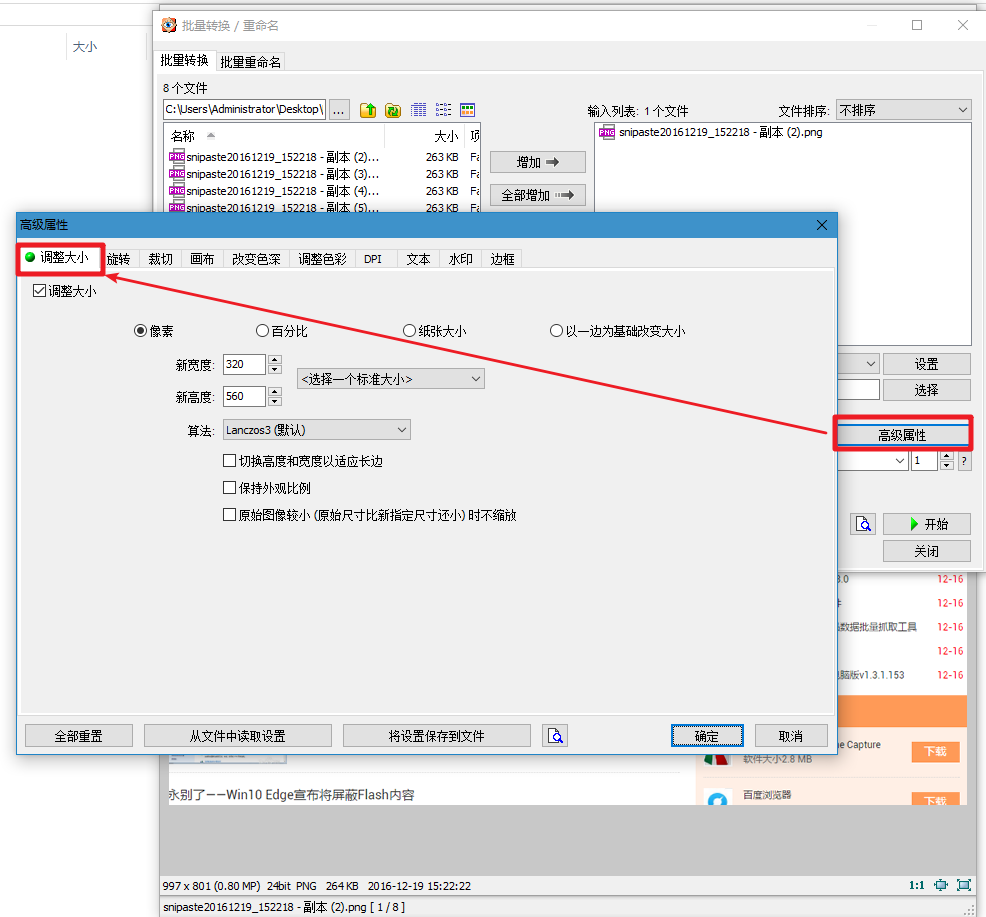Switch file list to details view icon
The width and height of the screenshot is (986, 917).
coord(419,110)
